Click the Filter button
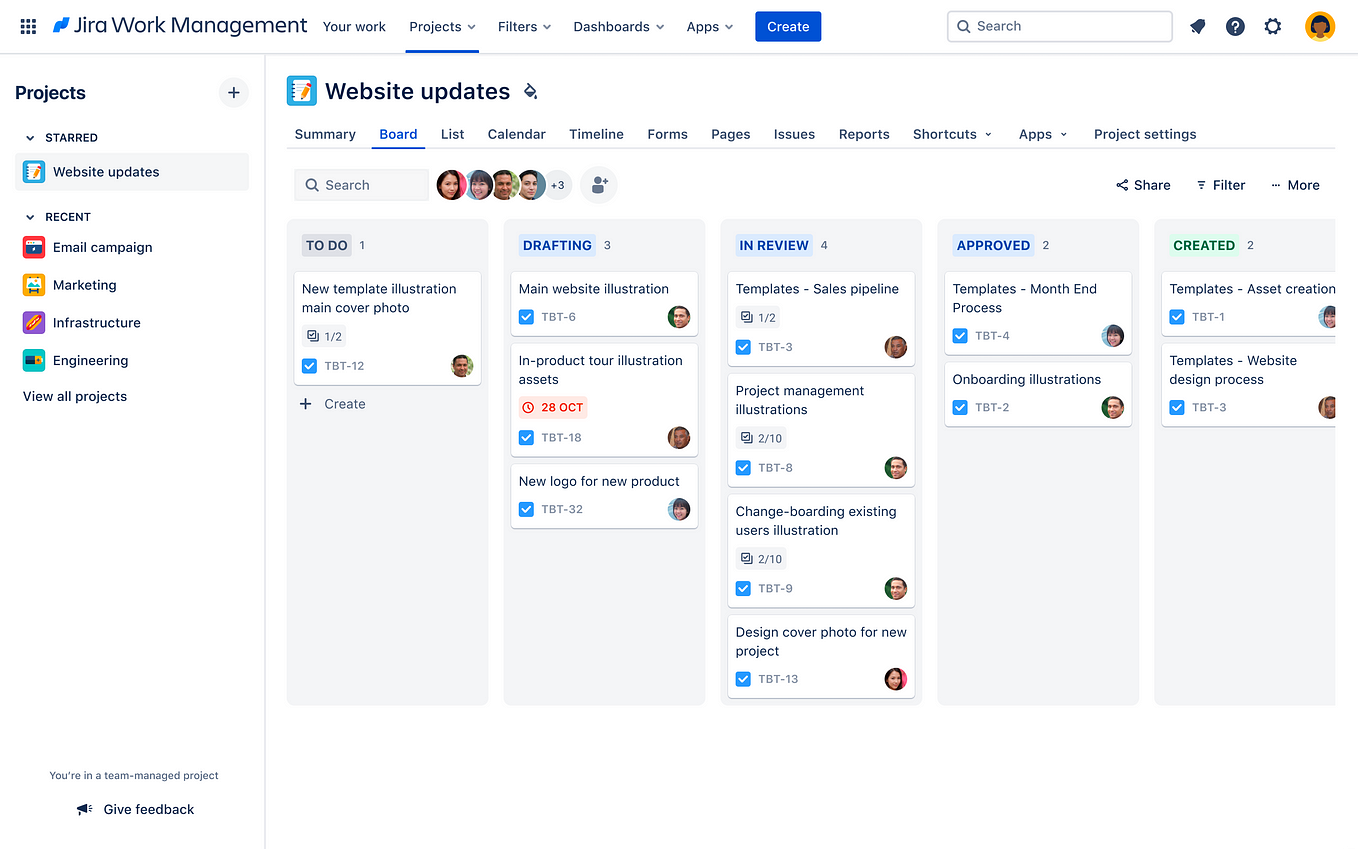This screenshot has width=1358, height=849. (1221, 185)
